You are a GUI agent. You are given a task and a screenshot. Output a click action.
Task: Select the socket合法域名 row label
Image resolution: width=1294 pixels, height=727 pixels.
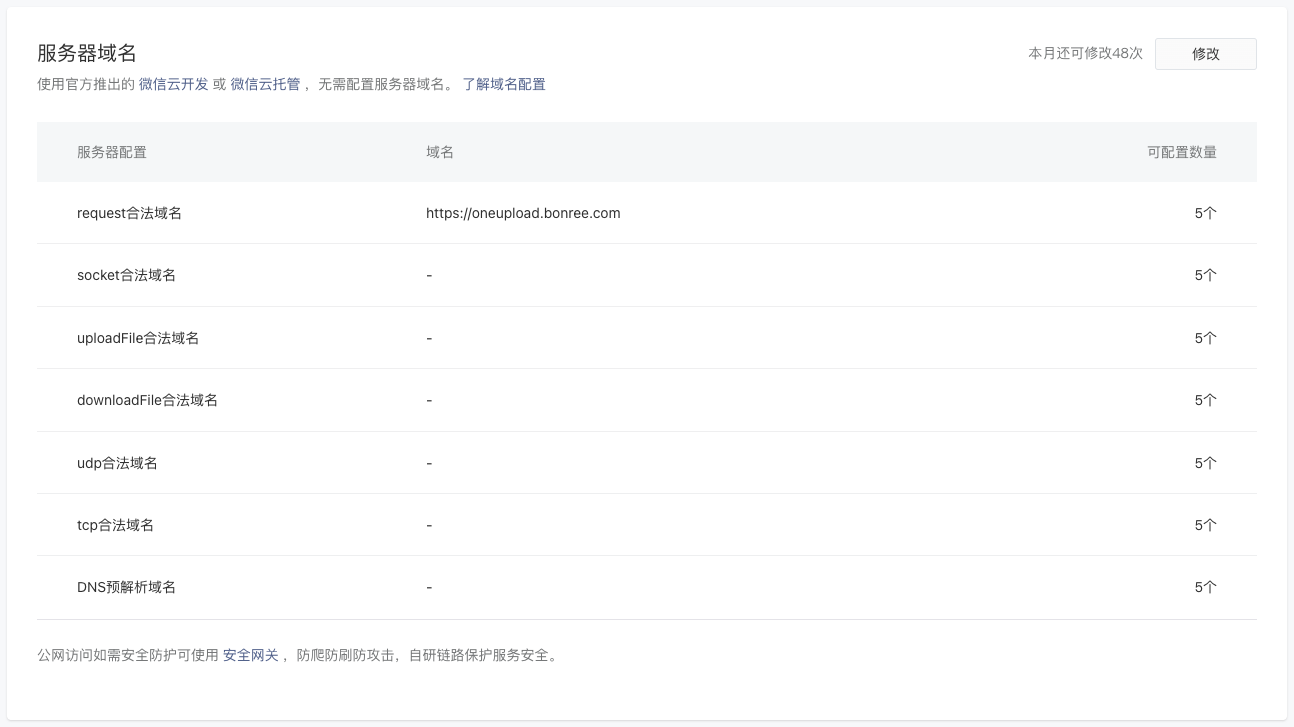click(126, 275)
